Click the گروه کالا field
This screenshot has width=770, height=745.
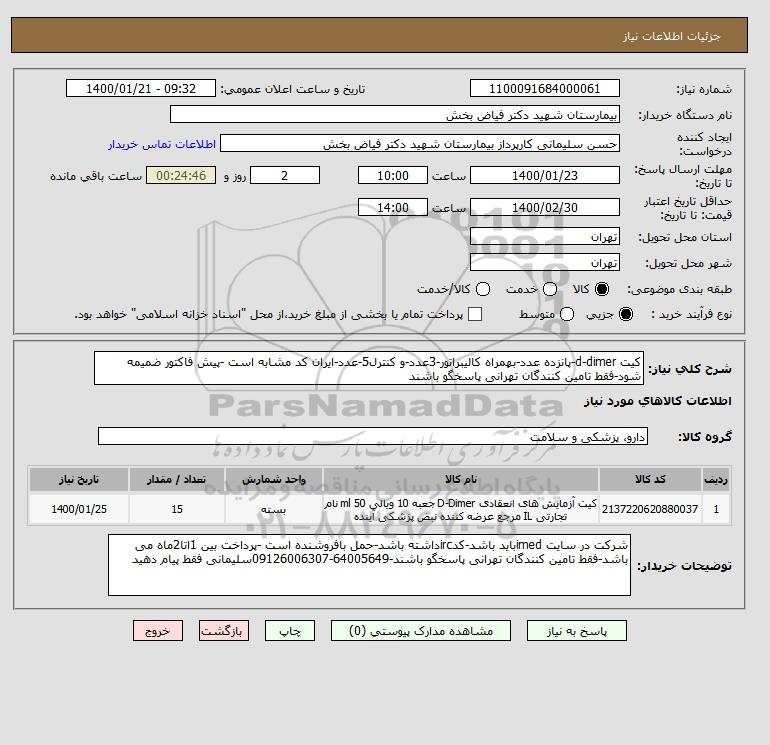click(373, 436)
